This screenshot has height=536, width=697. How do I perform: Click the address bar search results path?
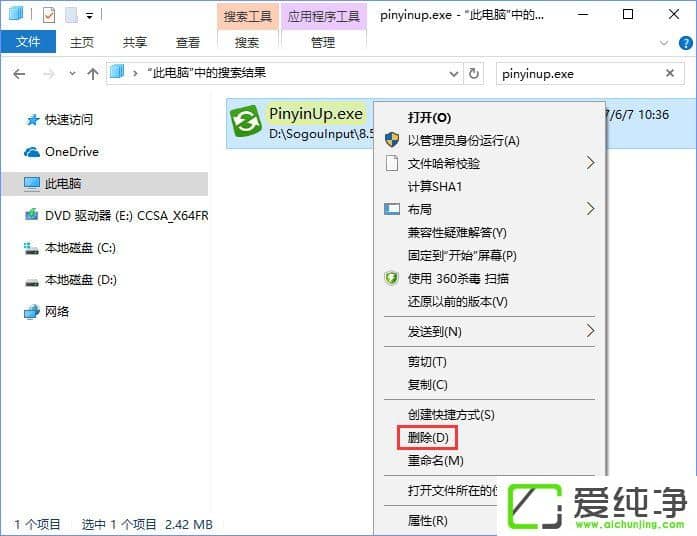pyautogui.click(x=207, y=72)
